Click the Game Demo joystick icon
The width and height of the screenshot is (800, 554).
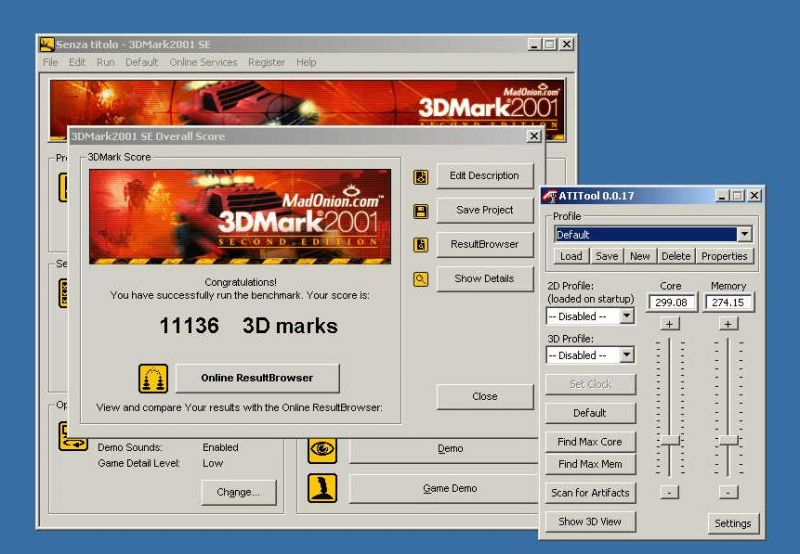point(322,488)
